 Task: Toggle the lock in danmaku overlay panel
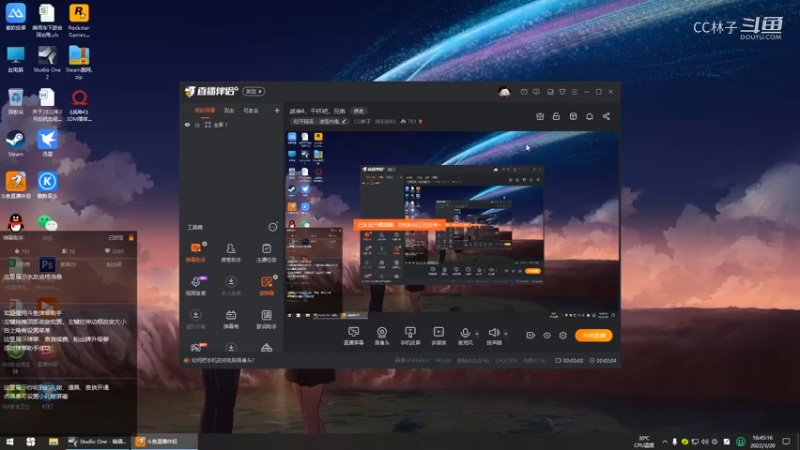[131, 238]
